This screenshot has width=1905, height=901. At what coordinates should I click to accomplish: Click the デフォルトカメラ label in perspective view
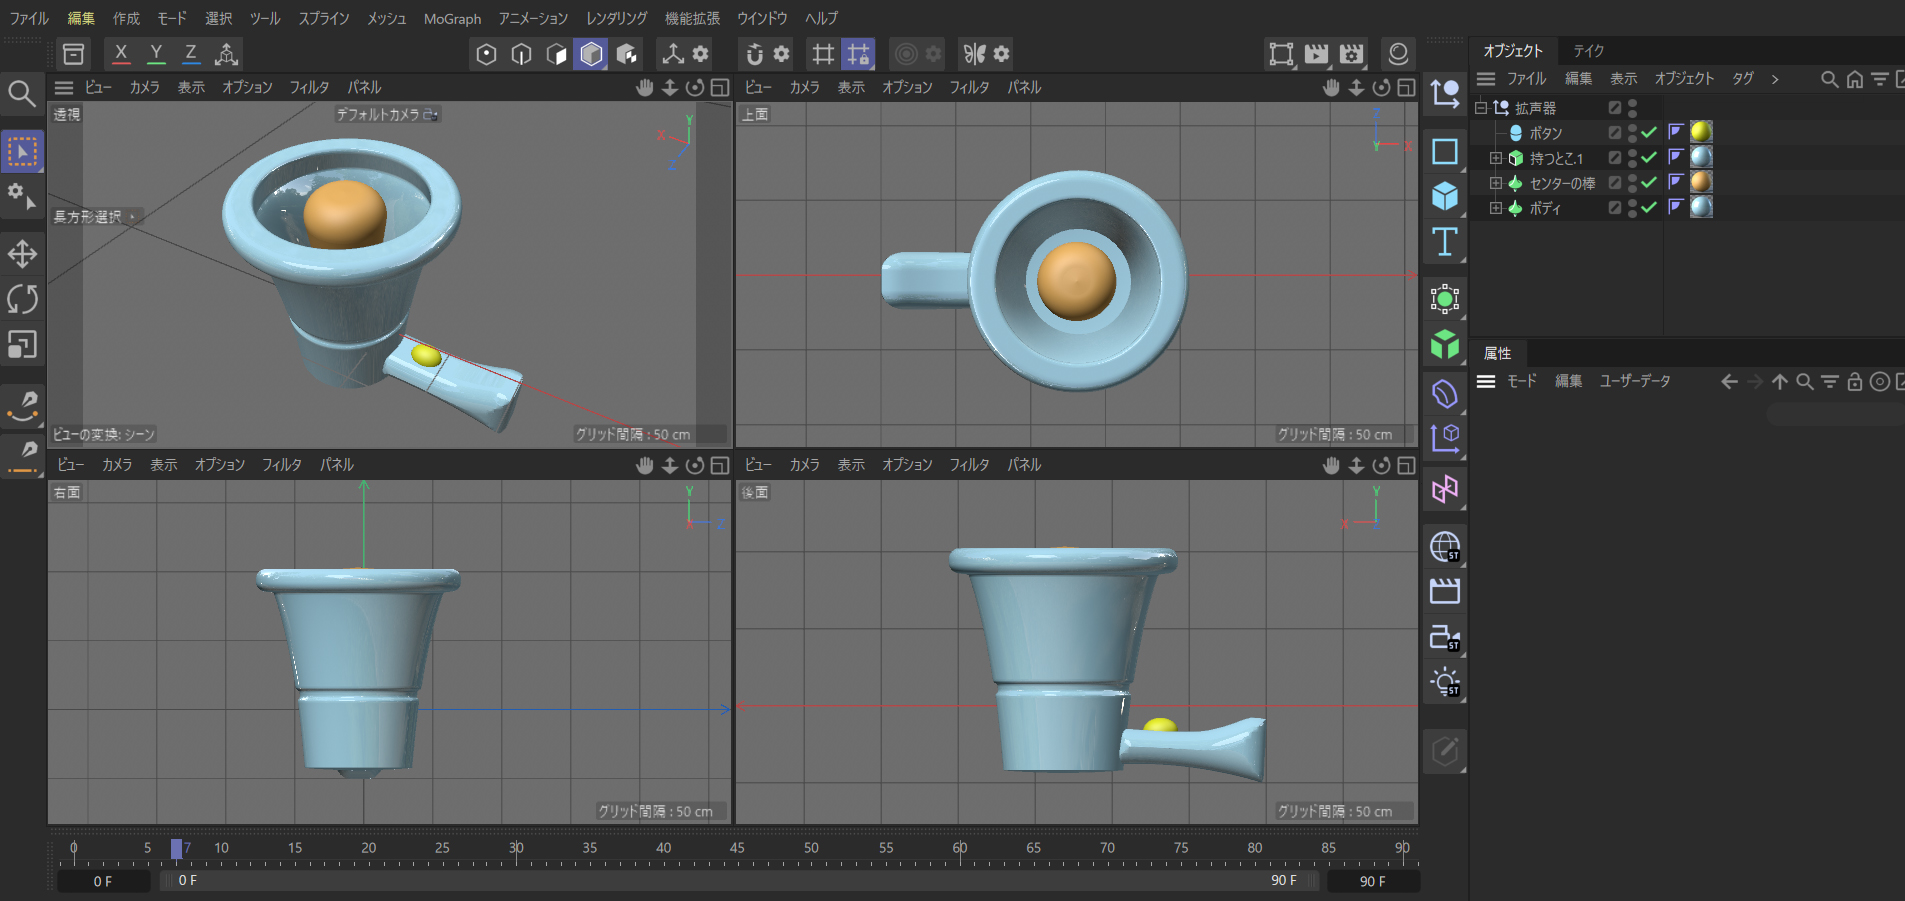(x=377, y=115)
